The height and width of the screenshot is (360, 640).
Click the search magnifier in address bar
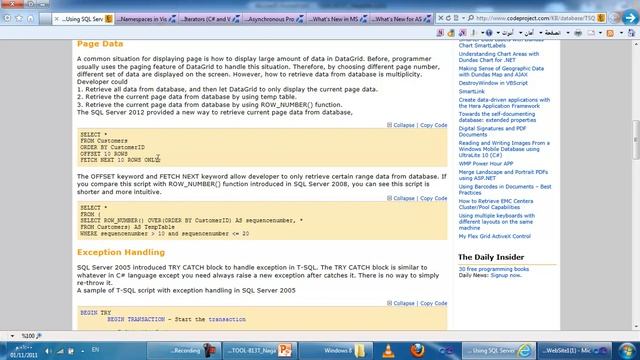471,18
